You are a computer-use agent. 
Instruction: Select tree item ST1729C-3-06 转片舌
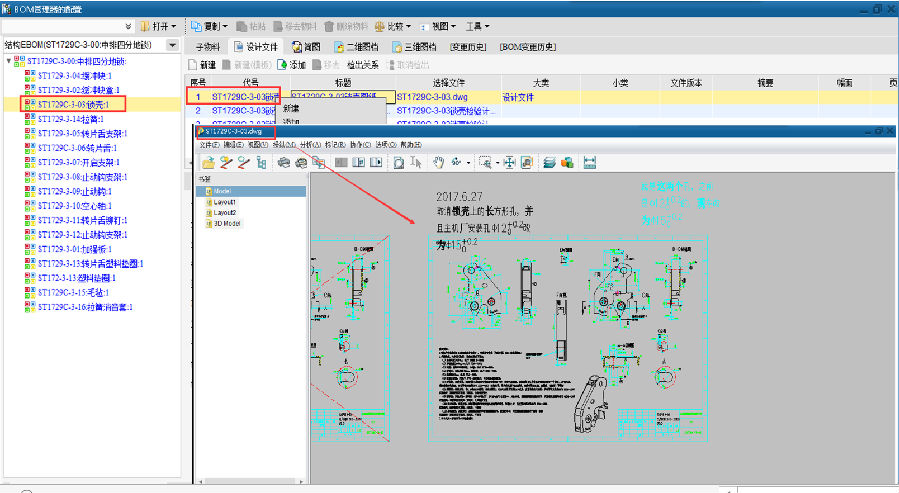[77, 146]
